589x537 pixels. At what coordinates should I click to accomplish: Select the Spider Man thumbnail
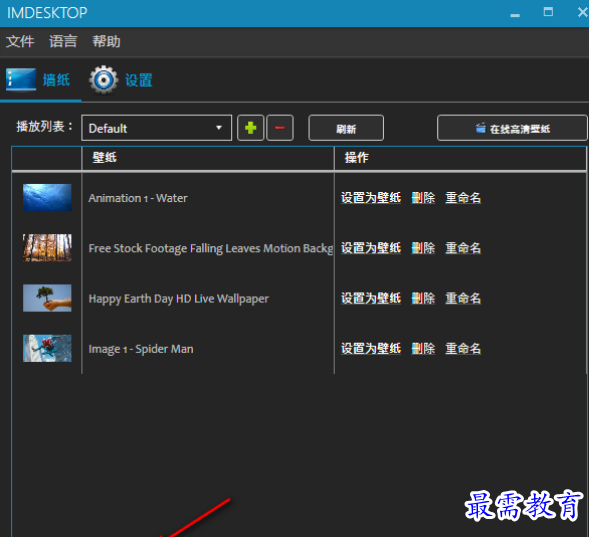(x=47, y=348)
